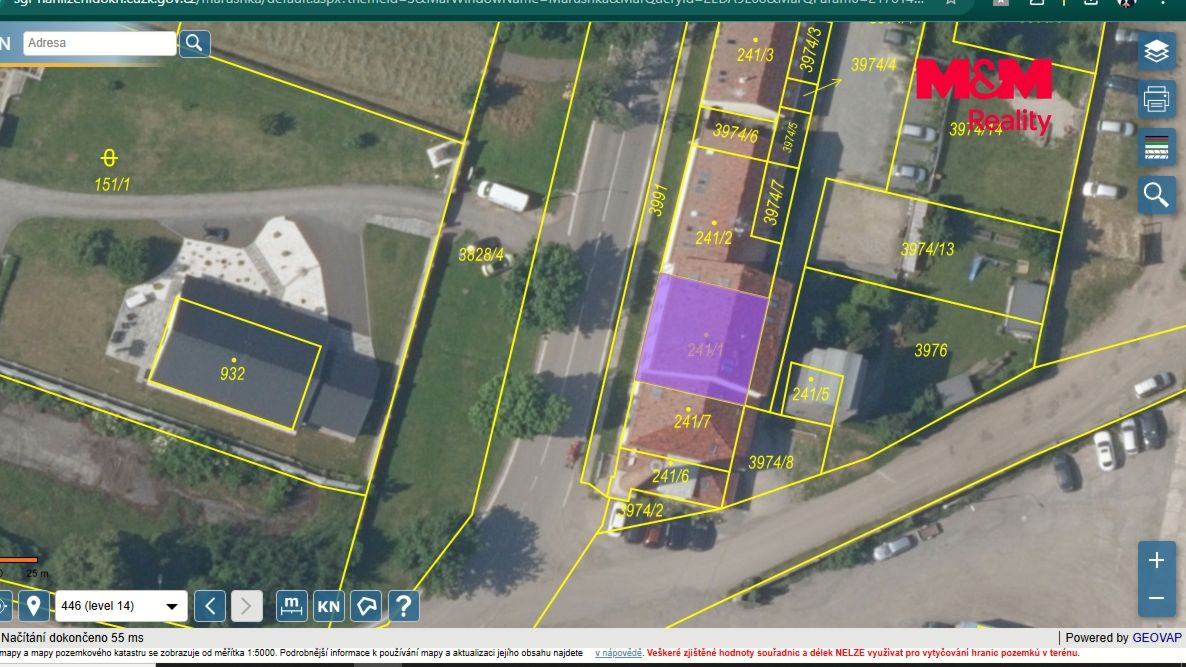1186x667 pixels.
Task: Click parcel label 3974/7
Action: coord(774,202)
